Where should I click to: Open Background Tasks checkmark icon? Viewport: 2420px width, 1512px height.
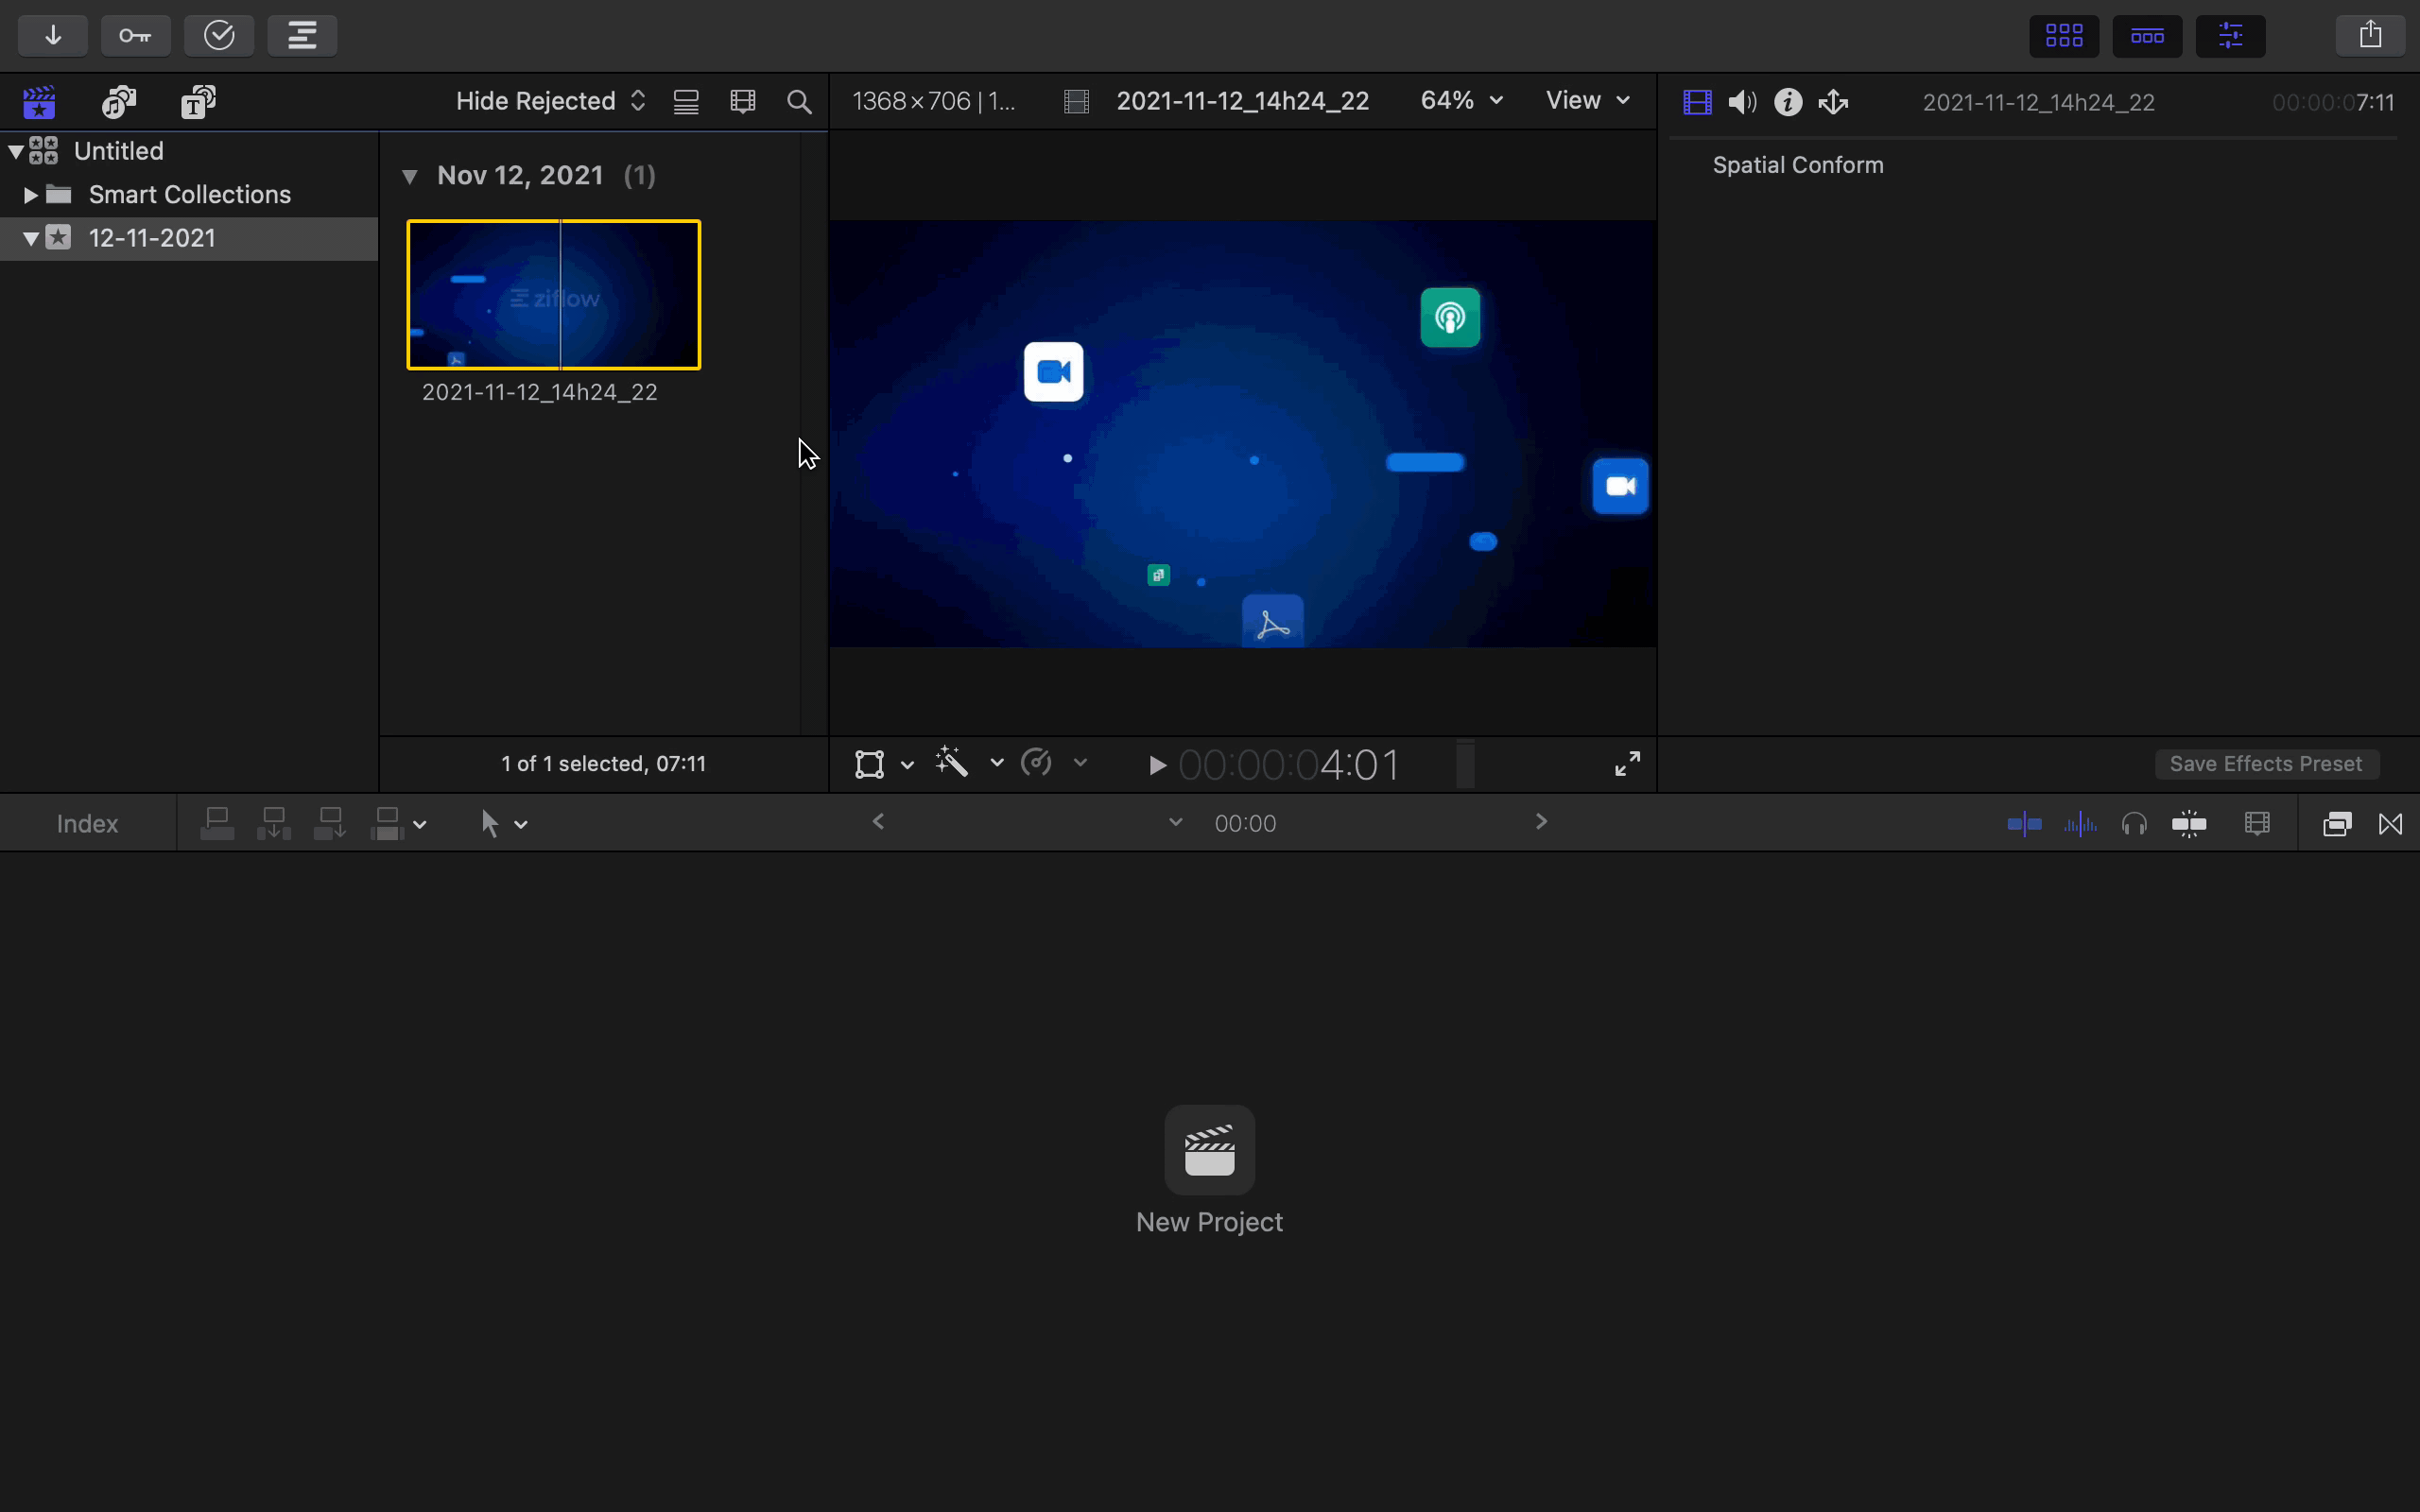[219, 36]
